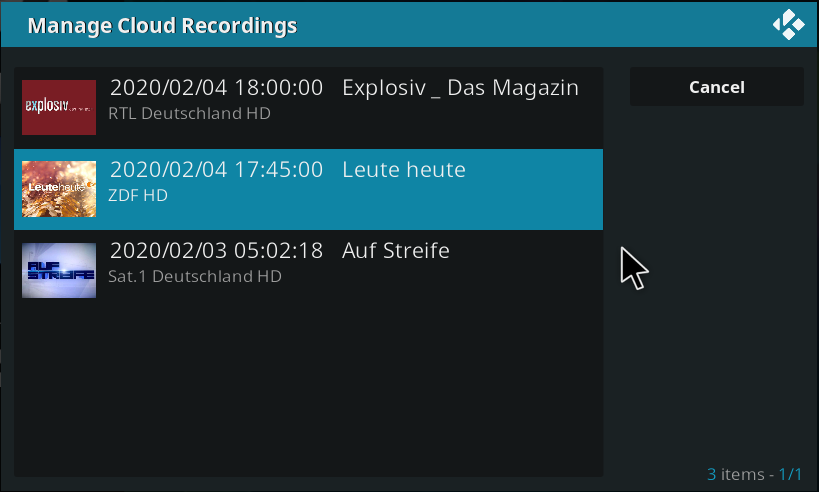Click the 2020/02/03 05:02:18 timestamp
This screenshot has height=492, width=819.
pyautogui.click(x=216, y=251)
